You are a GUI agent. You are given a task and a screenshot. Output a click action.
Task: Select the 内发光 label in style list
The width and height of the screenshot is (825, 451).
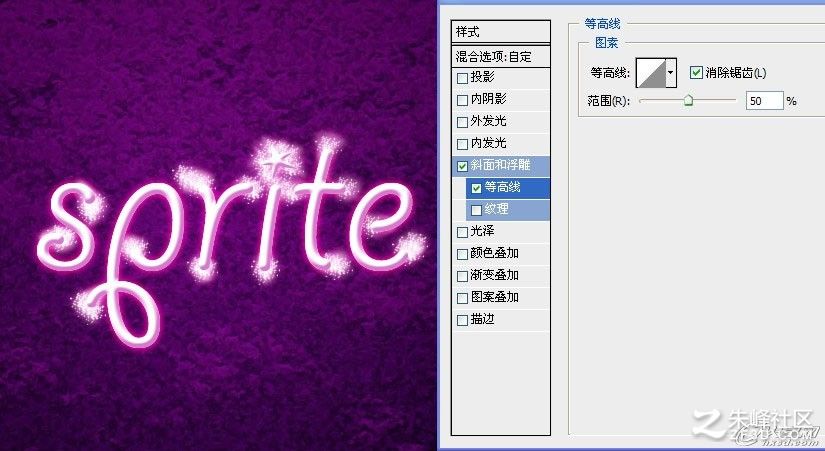[489, 143]
